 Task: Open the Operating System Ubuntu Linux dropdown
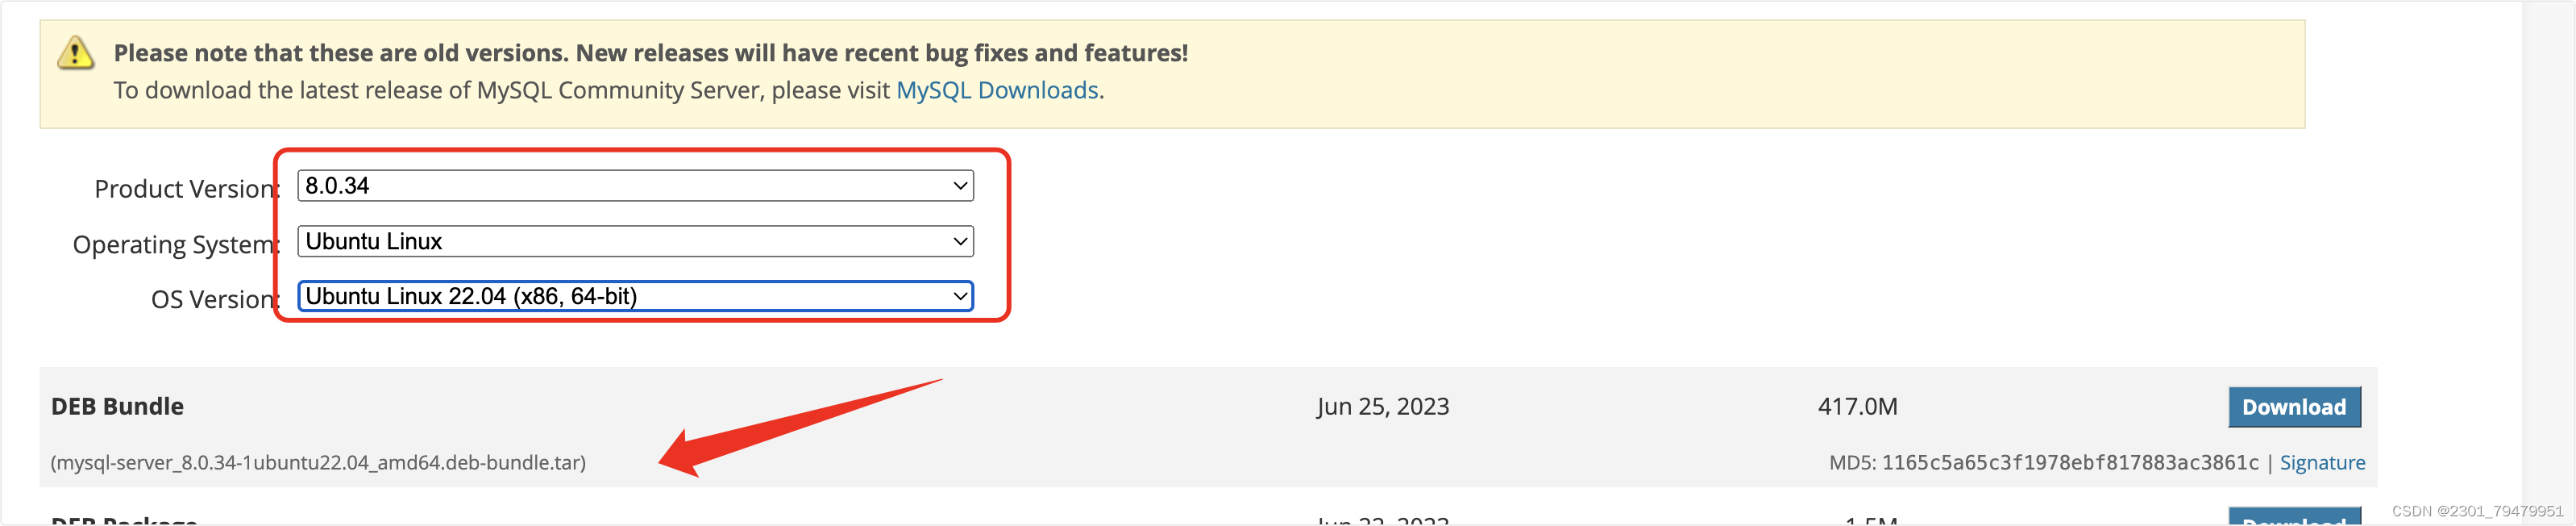click(635, 241)
